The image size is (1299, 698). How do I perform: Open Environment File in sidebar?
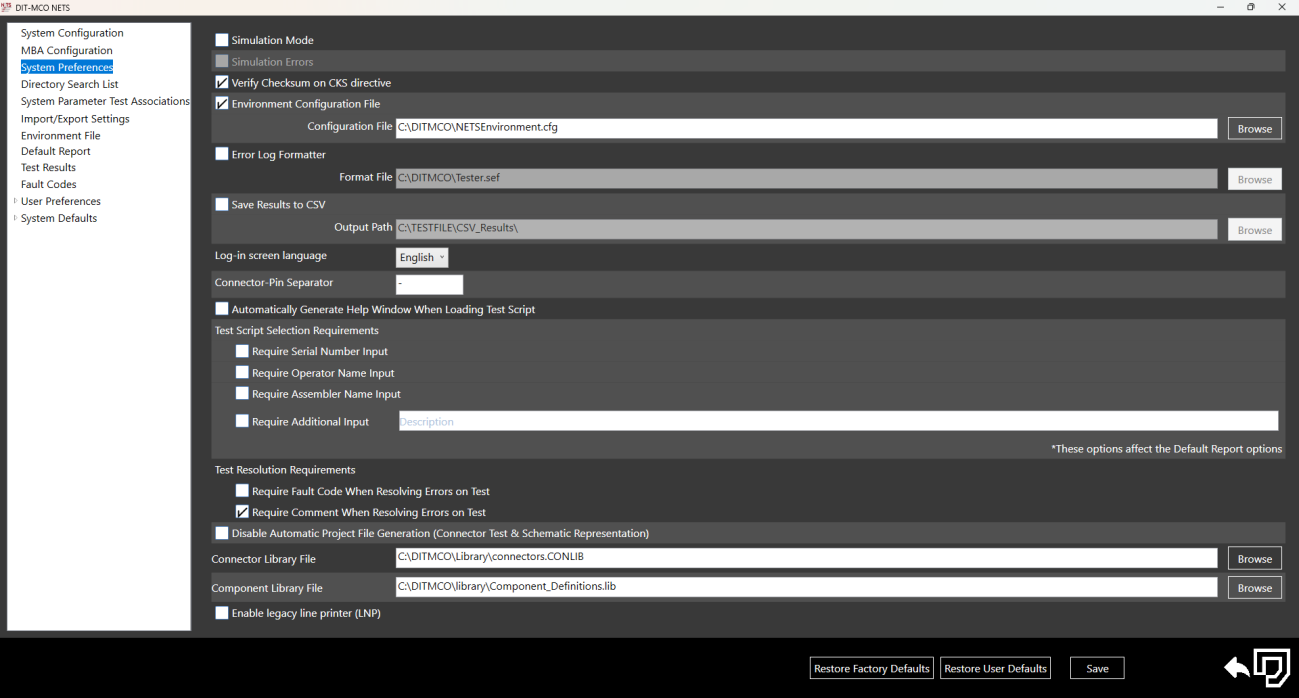tap(61, 135)
